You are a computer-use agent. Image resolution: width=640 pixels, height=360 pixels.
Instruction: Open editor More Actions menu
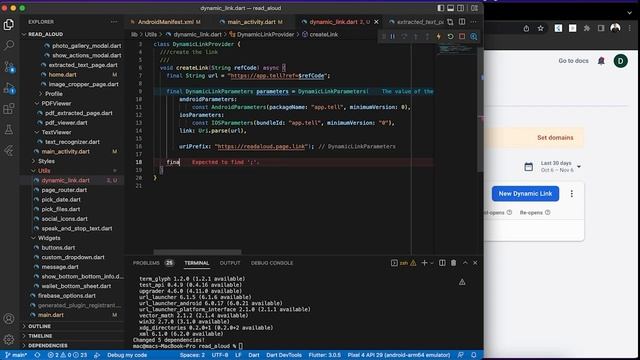coord(474,22)
